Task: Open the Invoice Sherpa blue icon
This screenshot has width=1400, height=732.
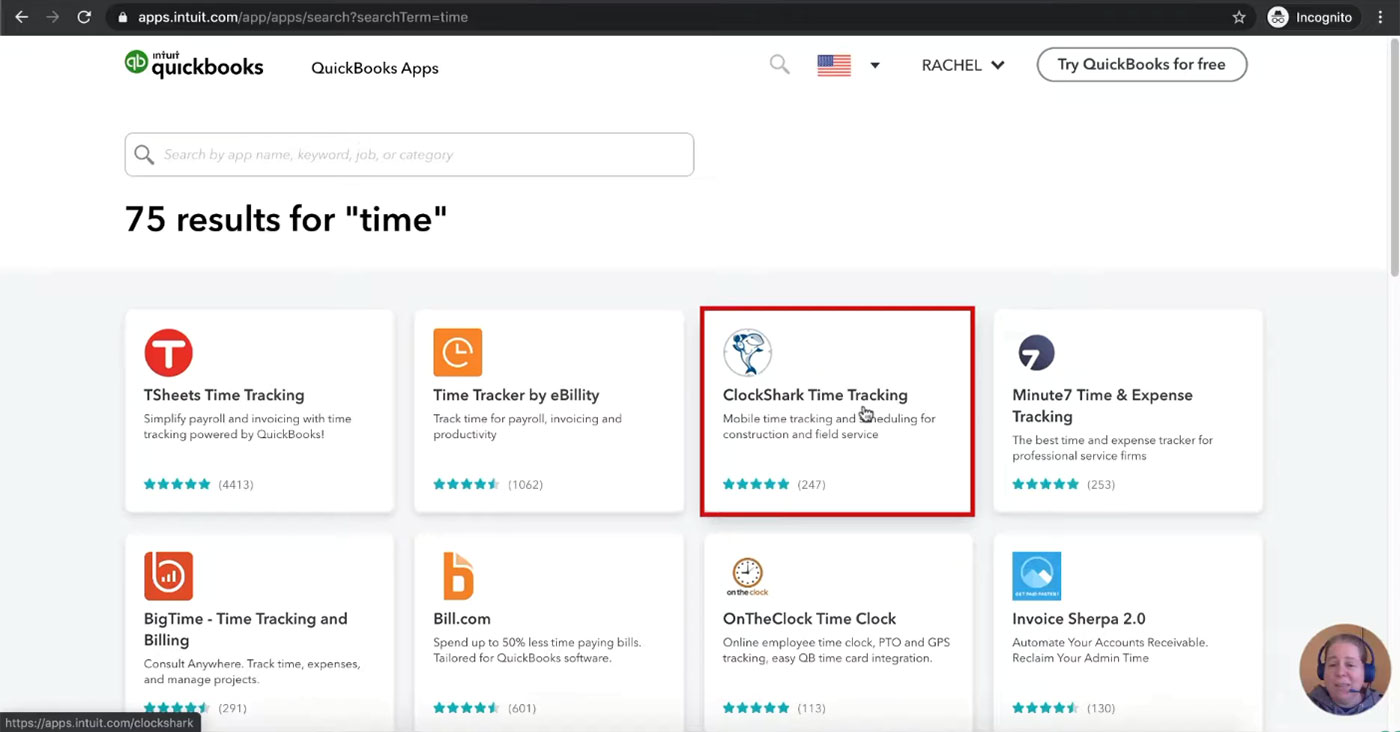Action: point(1036,576)
